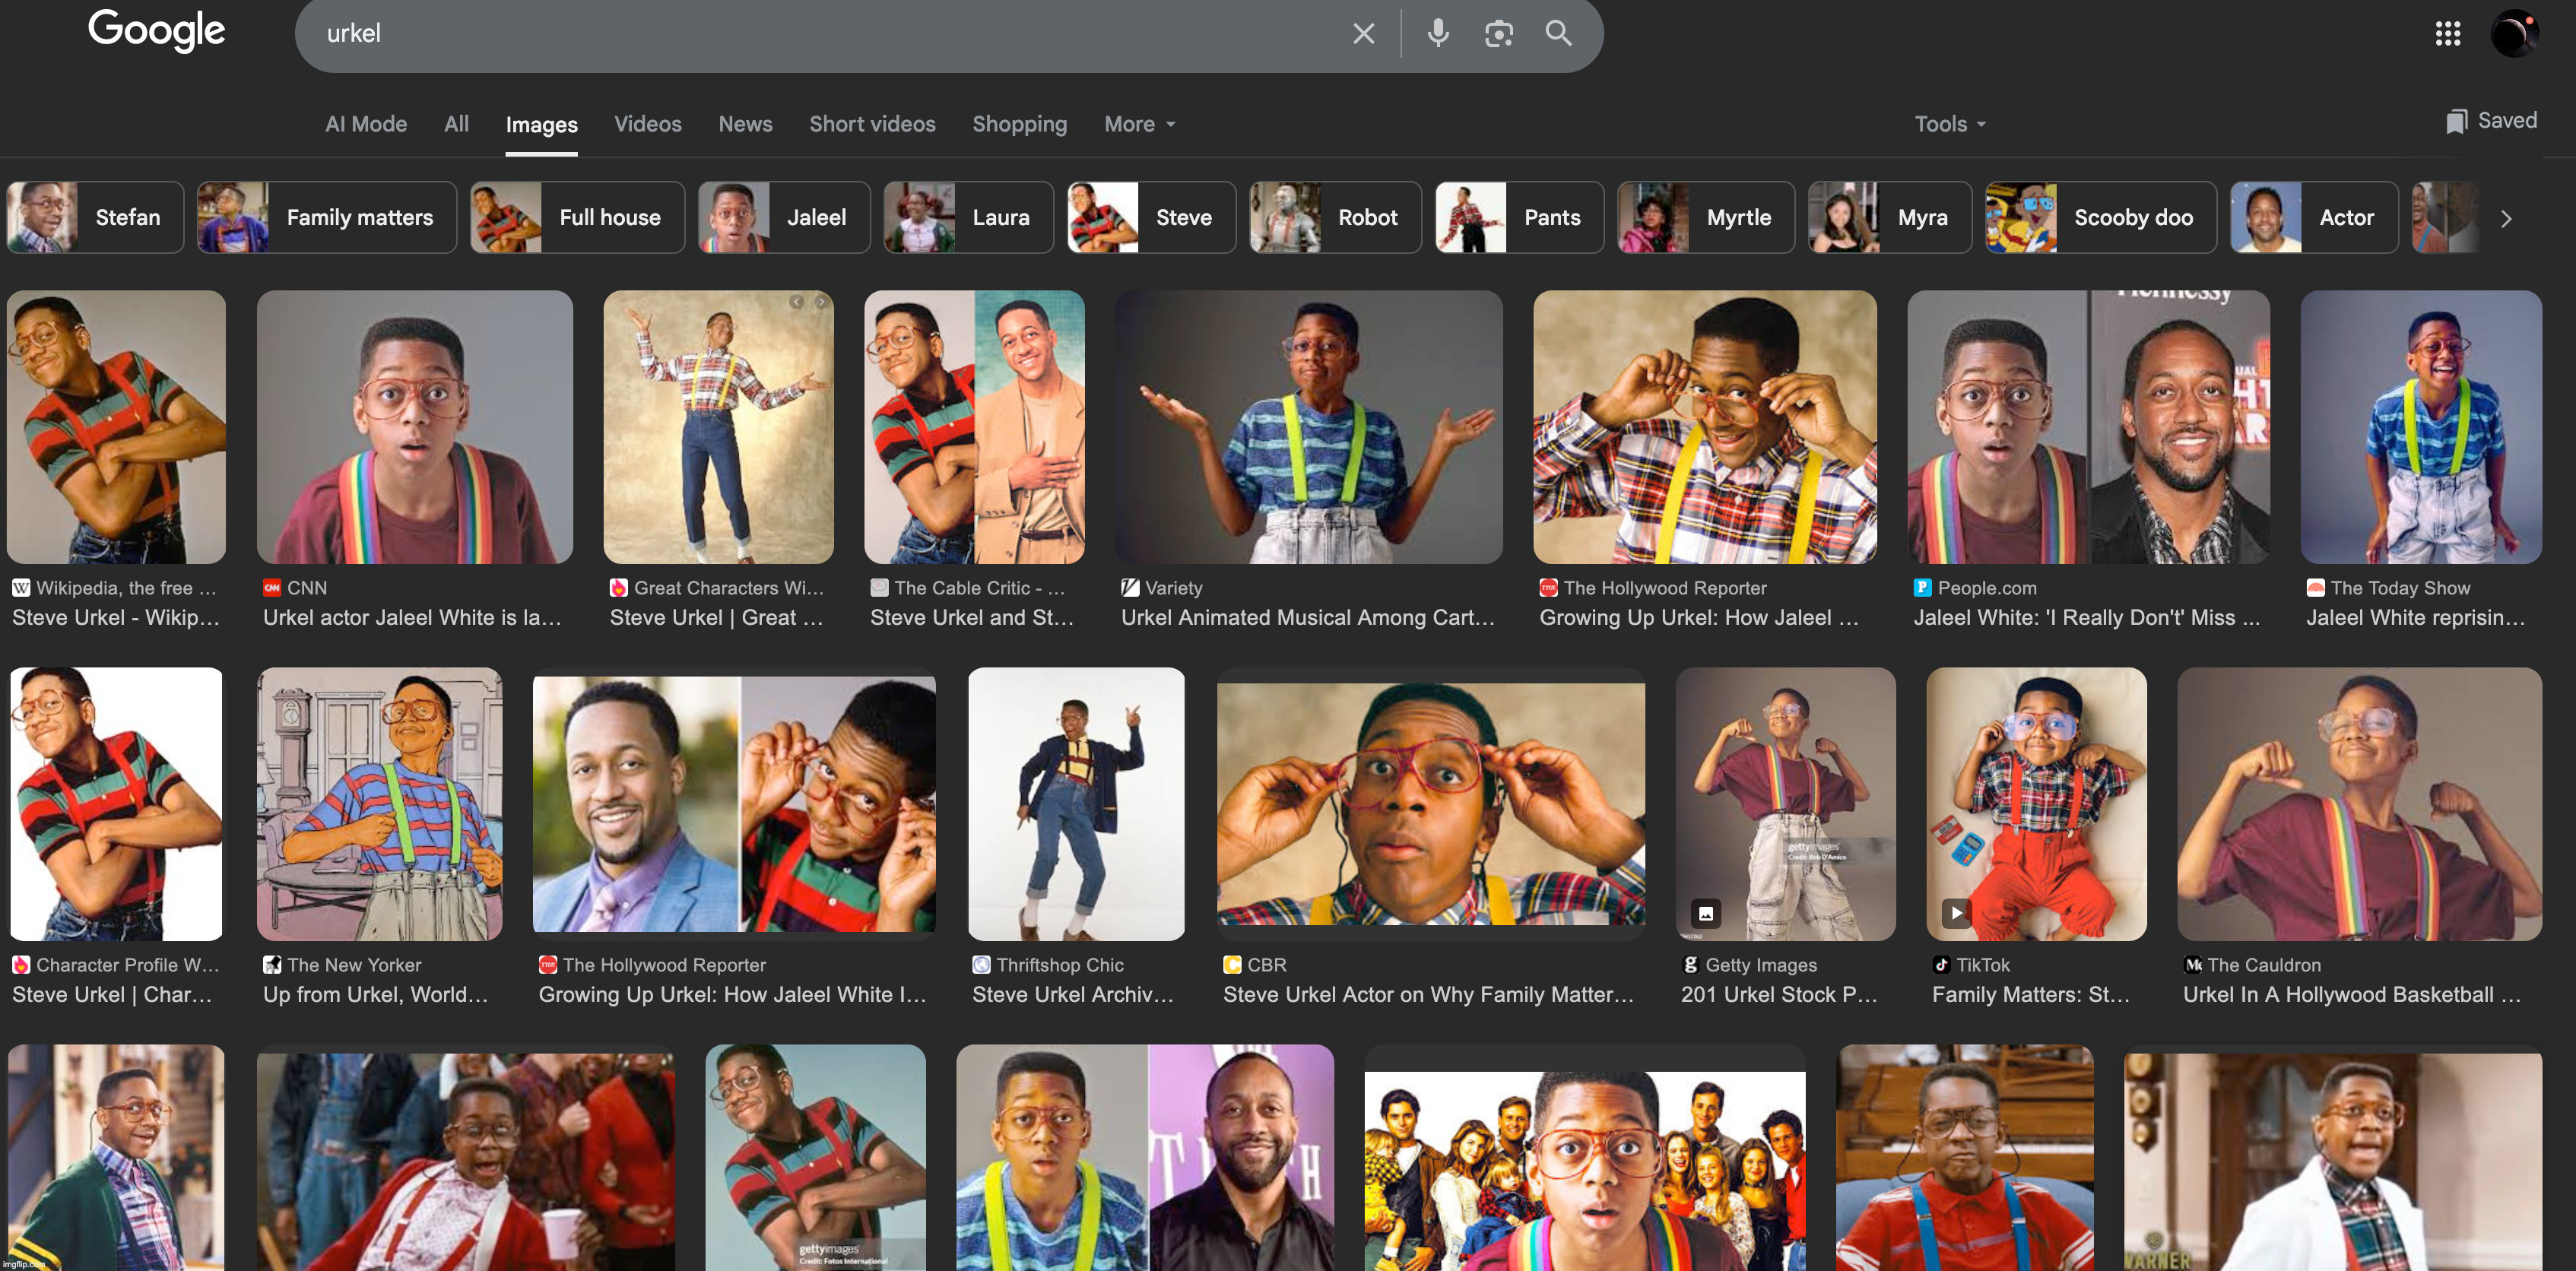Viewport: 2576px width, 1271px height.
Task: Click the CNN source favicon
Action: pos(272,588)
